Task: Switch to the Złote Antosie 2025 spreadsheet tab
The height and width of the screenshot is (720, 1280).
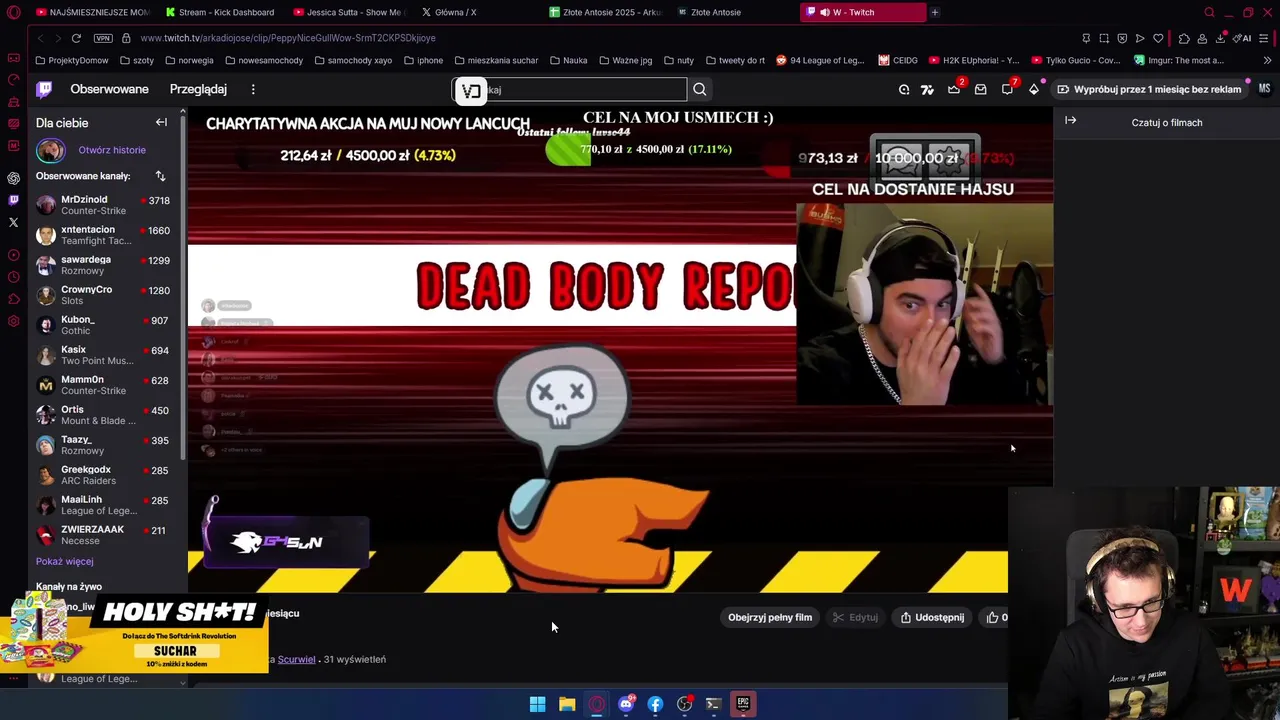Action: point(605,12)
